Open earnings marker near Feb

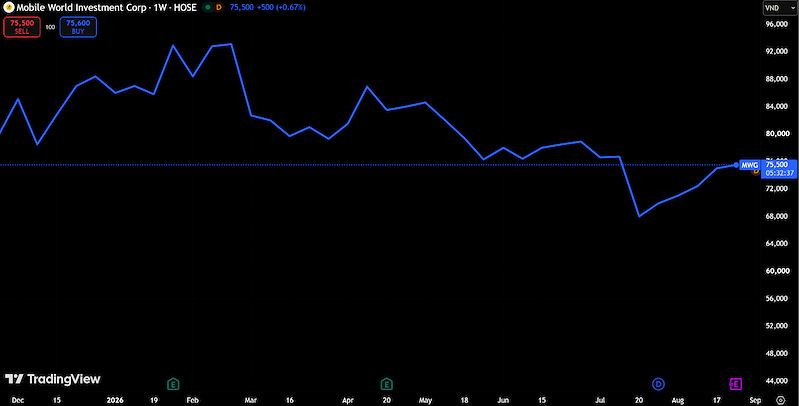[173, 384]
